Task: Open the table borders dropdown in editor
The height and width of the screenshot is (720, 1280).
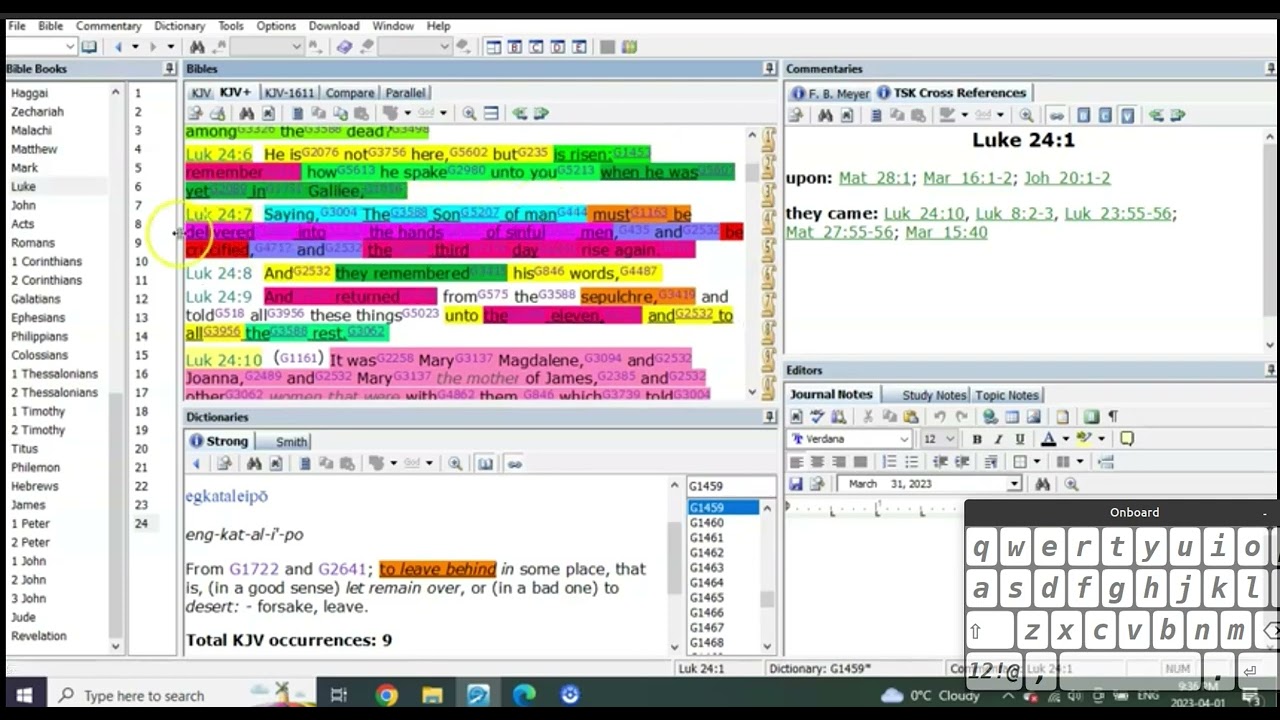Action: tap(1035, 462)
